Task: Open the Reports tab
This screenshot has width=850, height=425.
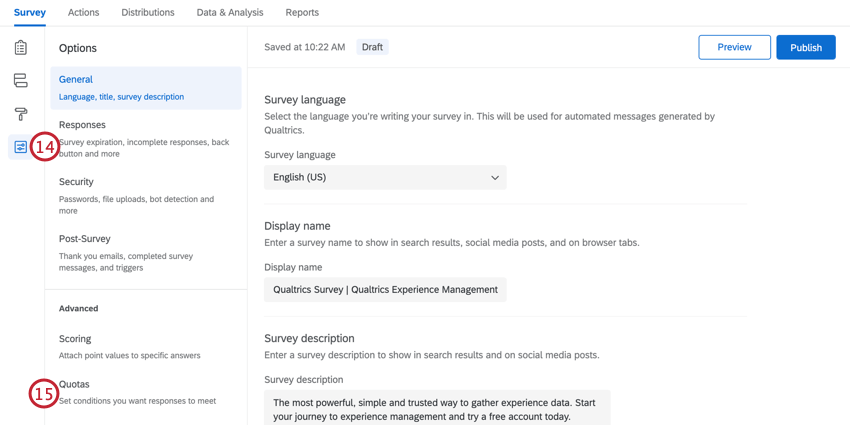Action: pos(302,13)
